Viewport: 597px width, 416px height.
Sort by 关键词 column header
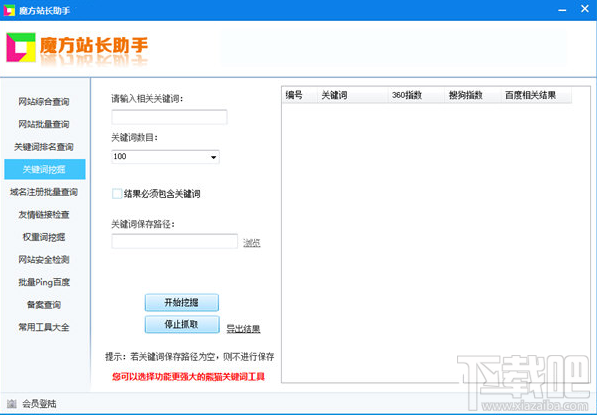352,95
